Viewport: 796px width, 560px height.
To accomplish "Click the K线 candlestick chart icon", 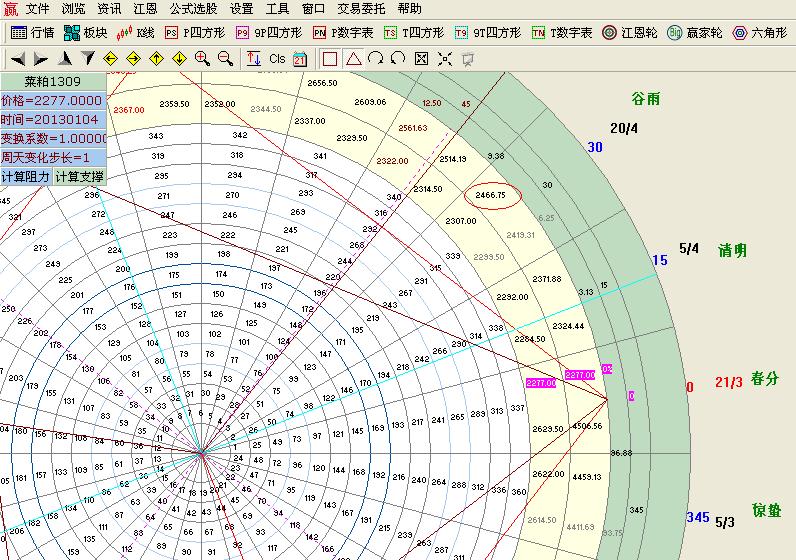I will coord(137,33).
